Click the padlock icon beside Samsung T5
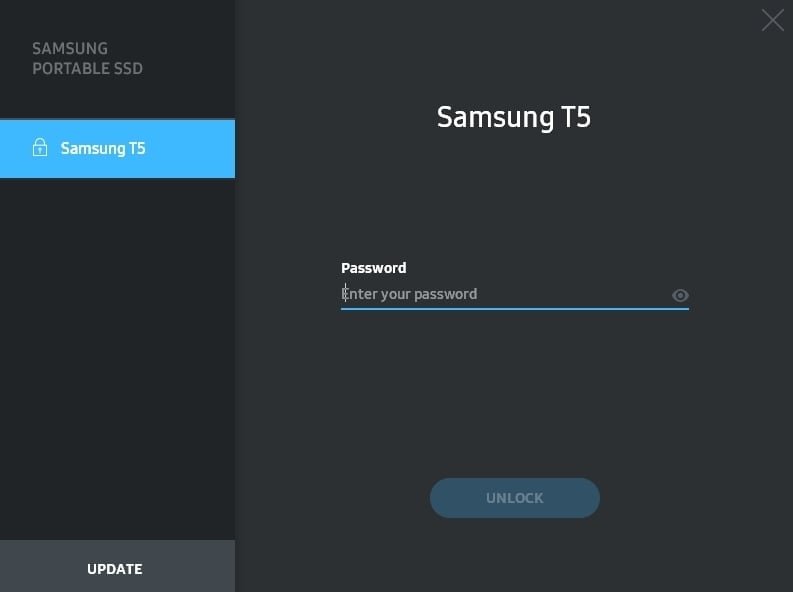The width and height of the screenshot is (793, 592). (40, 148)
